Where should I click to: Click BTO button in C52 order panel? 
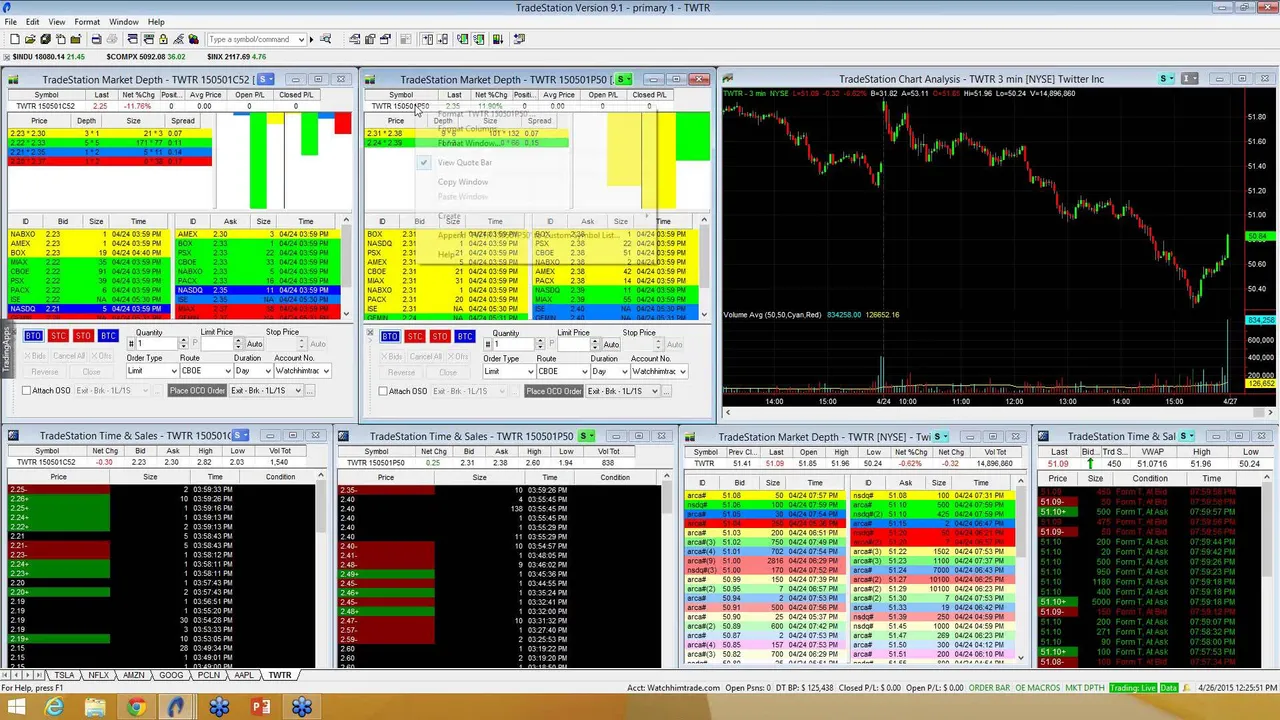coord(33,336)
